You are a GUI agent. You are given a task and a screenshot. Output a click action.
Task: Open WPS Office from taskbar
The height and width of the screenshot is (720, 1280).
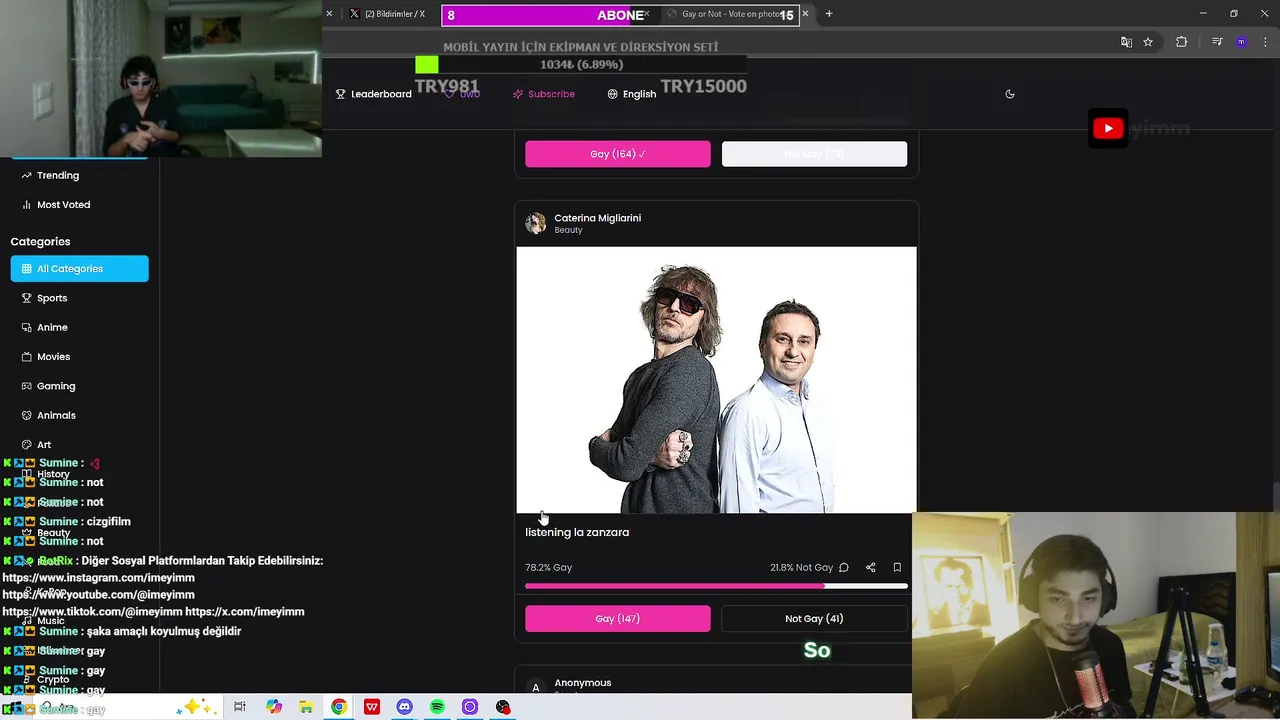372,707
